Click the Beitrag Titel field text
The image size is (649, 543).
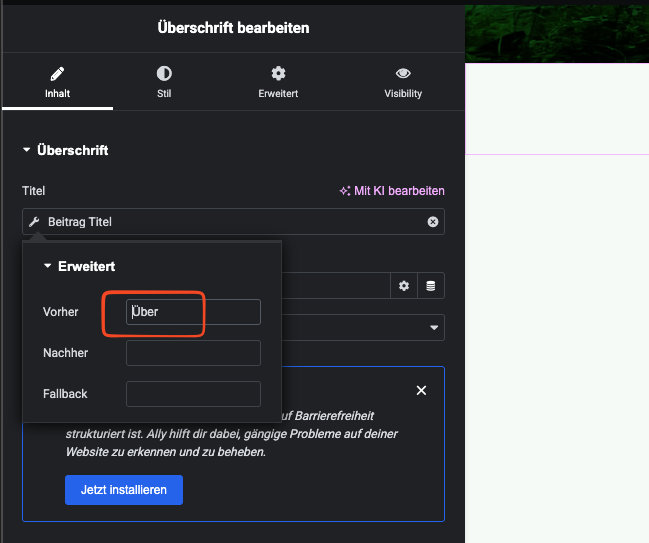80,222
